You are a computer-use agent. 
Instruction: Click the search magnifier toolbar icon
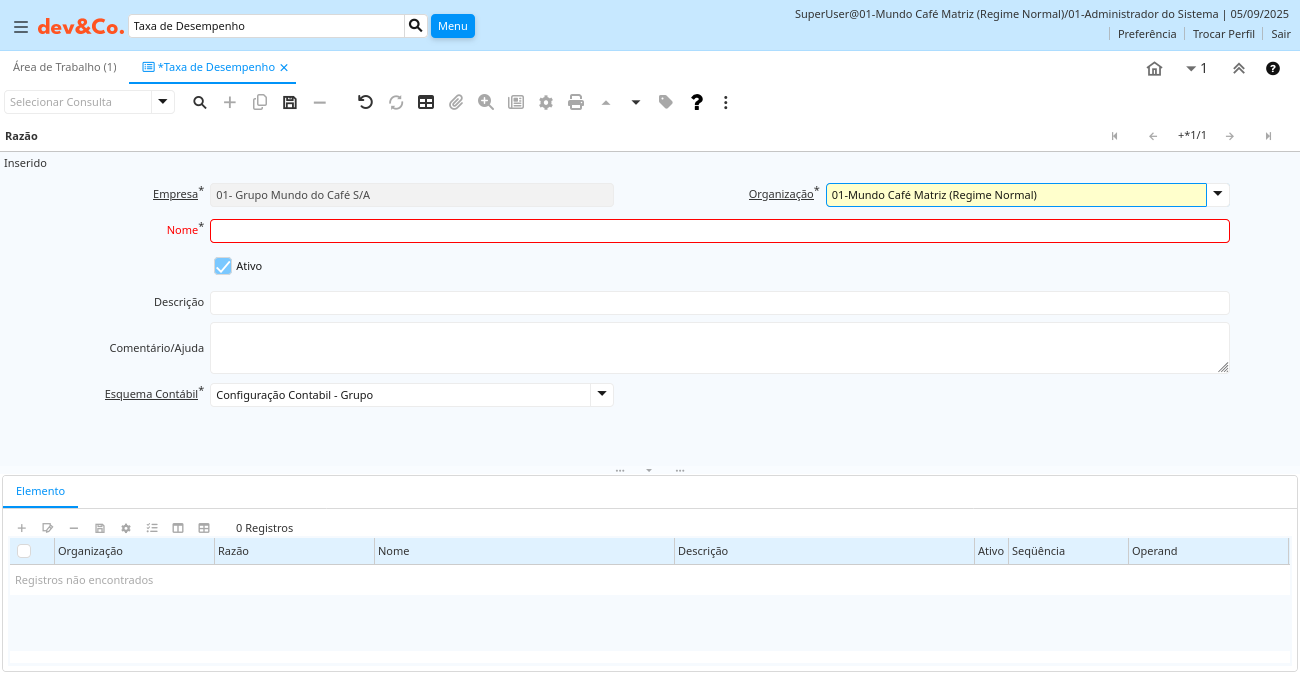pos(200,102)
